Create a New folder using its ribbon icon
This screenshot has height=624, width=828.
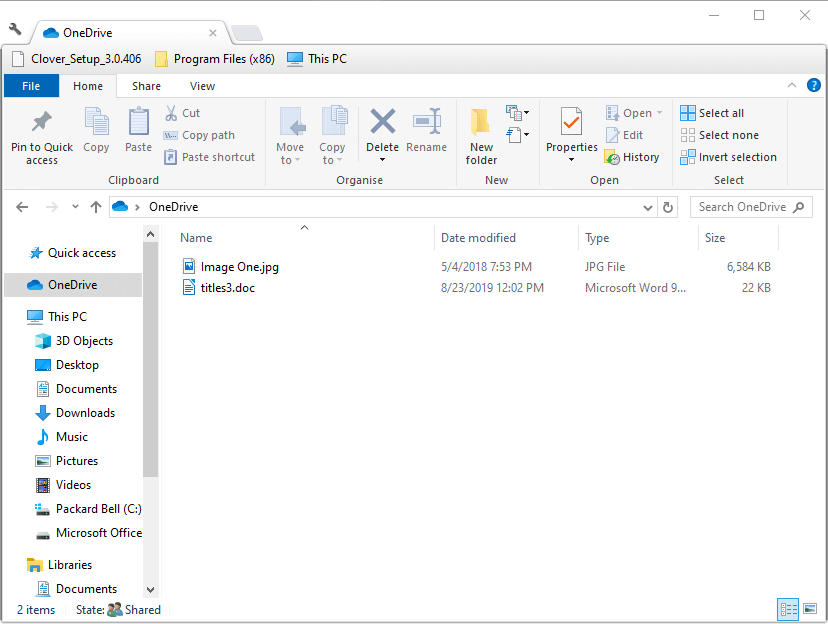pyautogui.click(x=481, y=131)
